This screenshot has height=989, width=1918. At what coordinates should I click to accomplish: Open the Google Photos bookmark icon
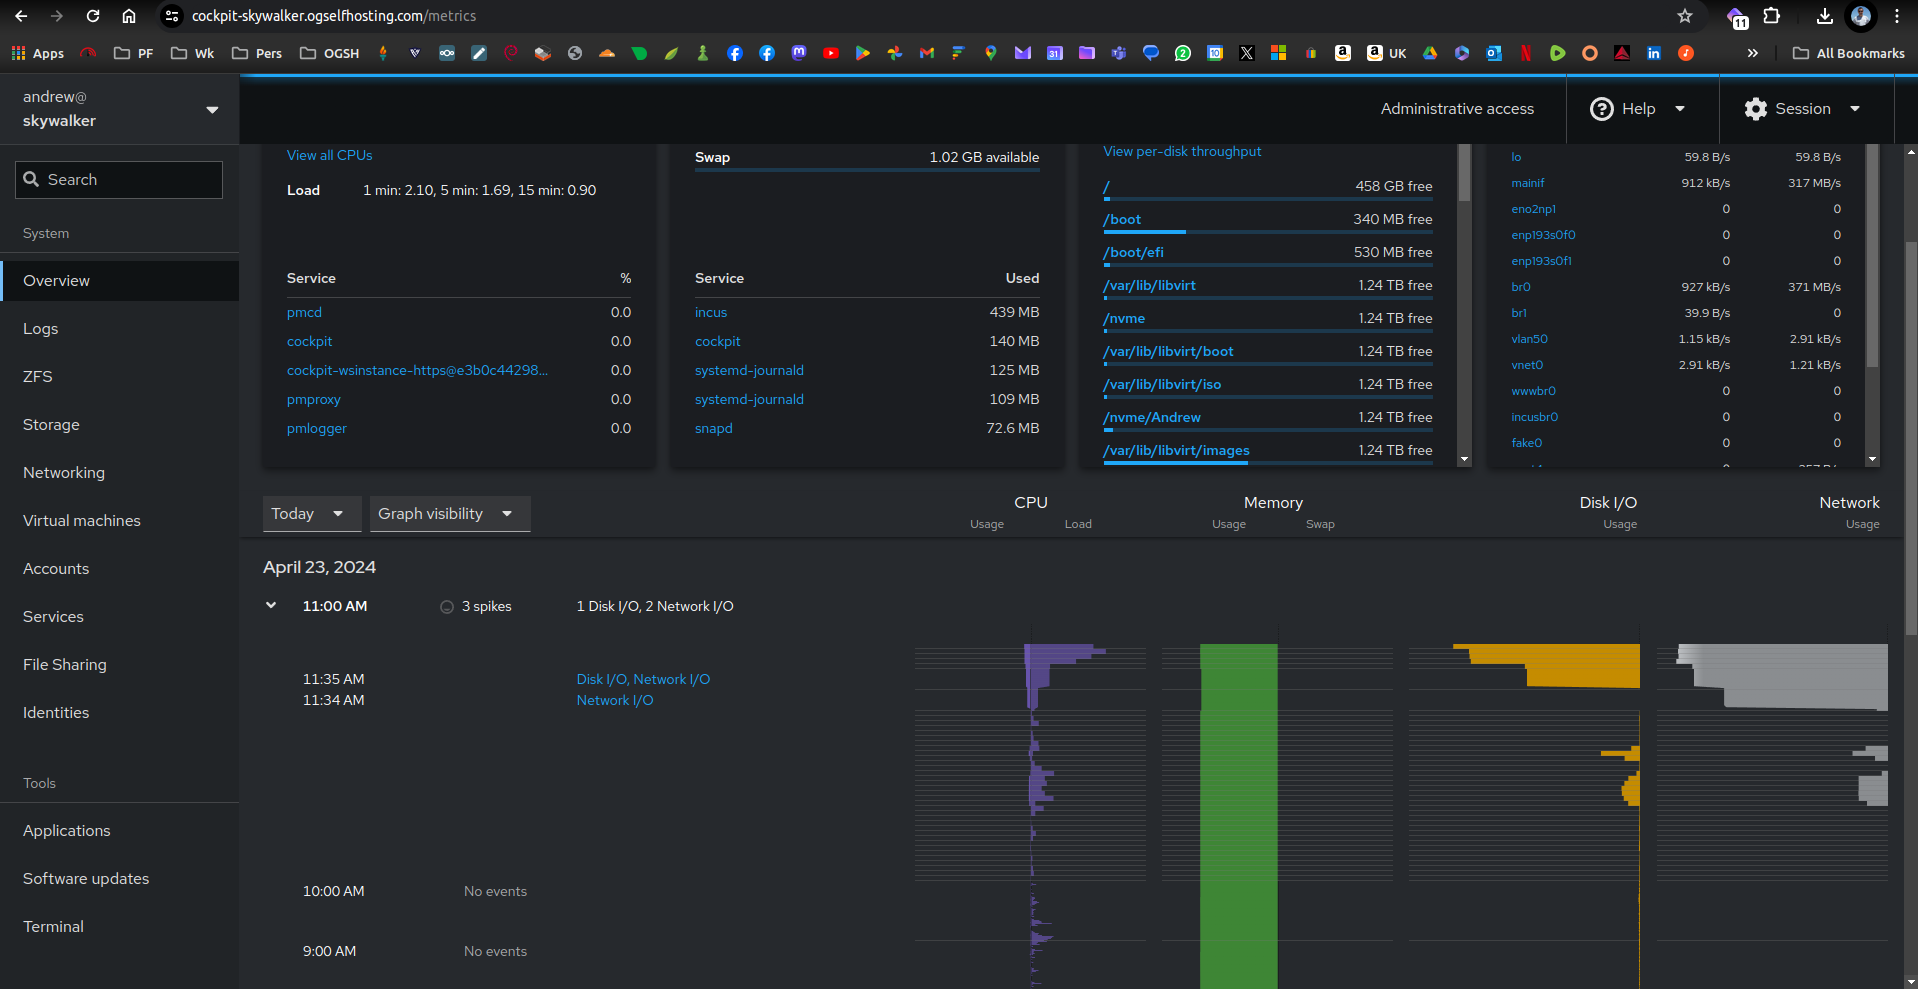895,53
